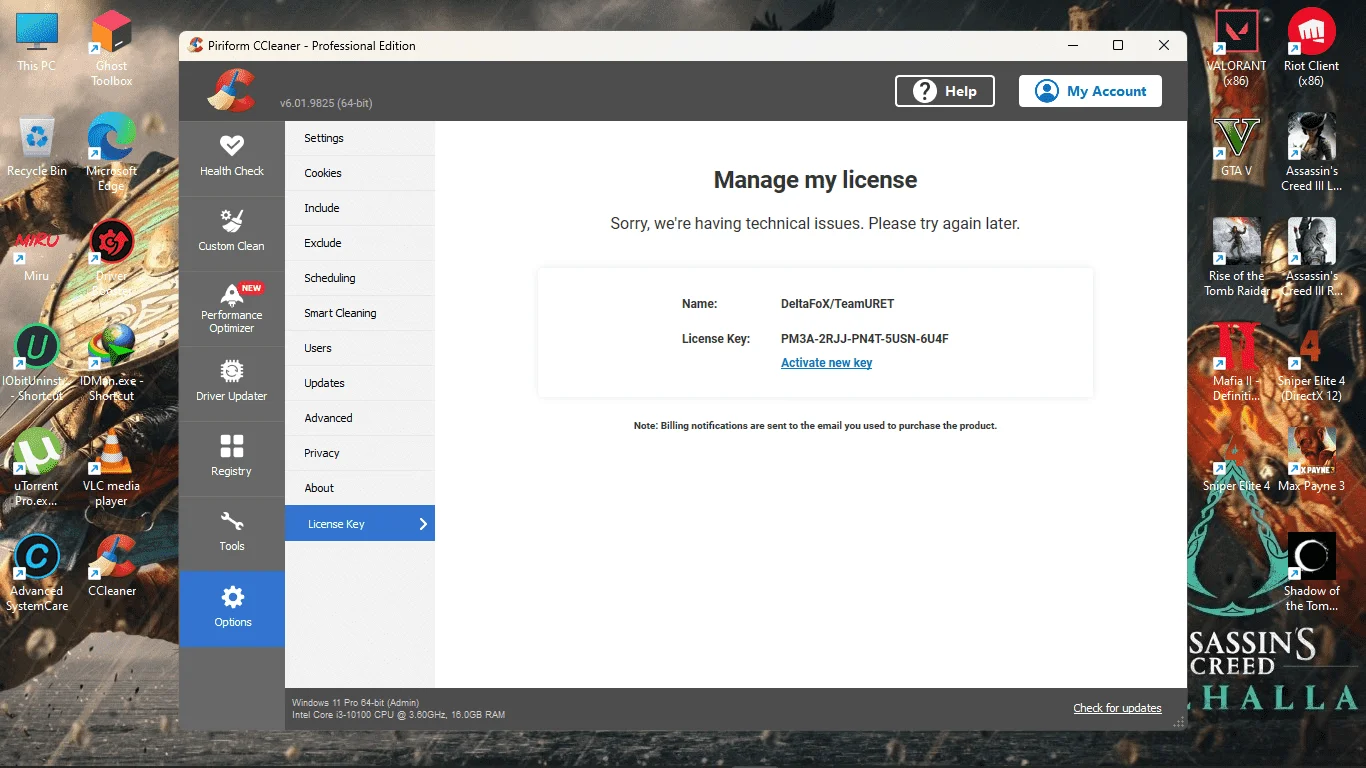
Task: Click the Manage my license heading
Action: (815, 180)
